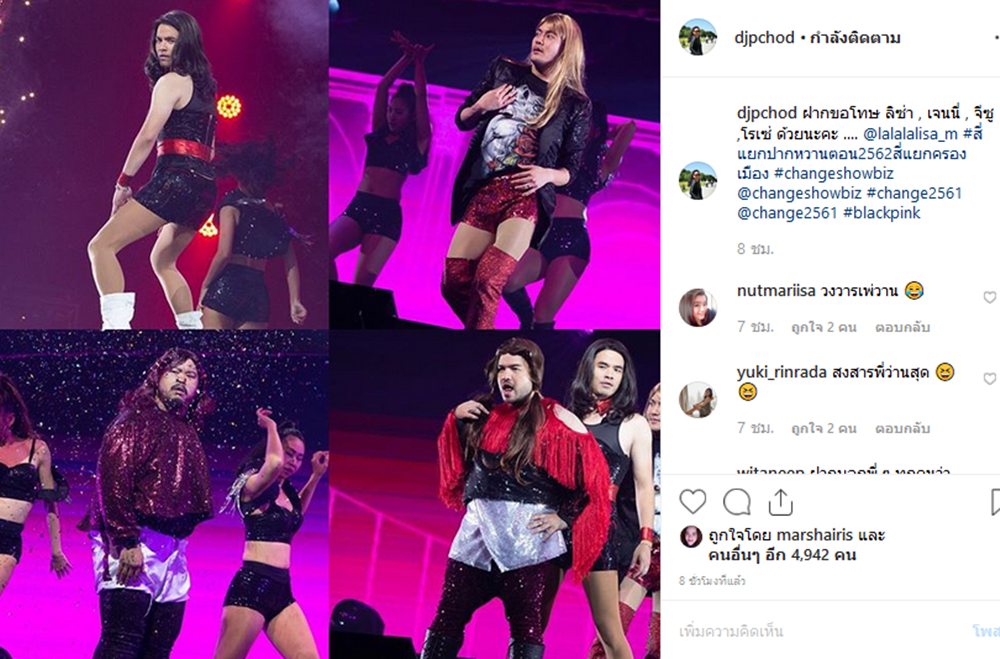This screenshot has height=659, width=1000.
Task: Reply to yuki_rinrada's comment
Action: [902, 428]
